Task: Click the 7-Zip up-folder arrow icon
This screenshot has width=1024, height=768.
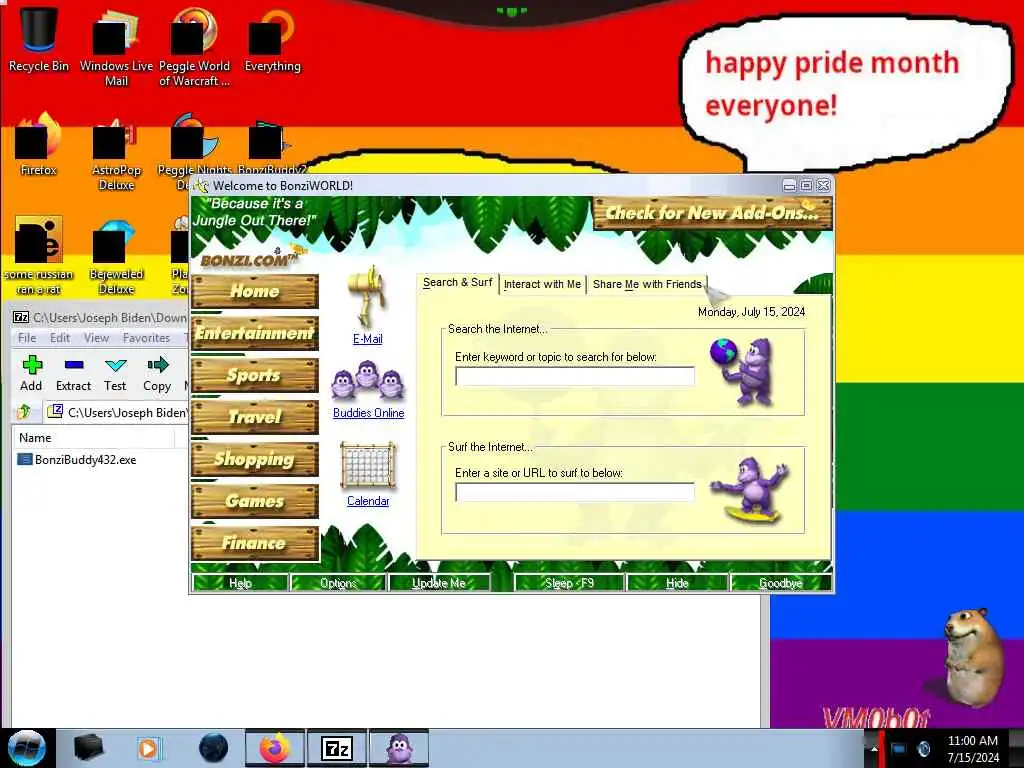Action: [24, 411]
